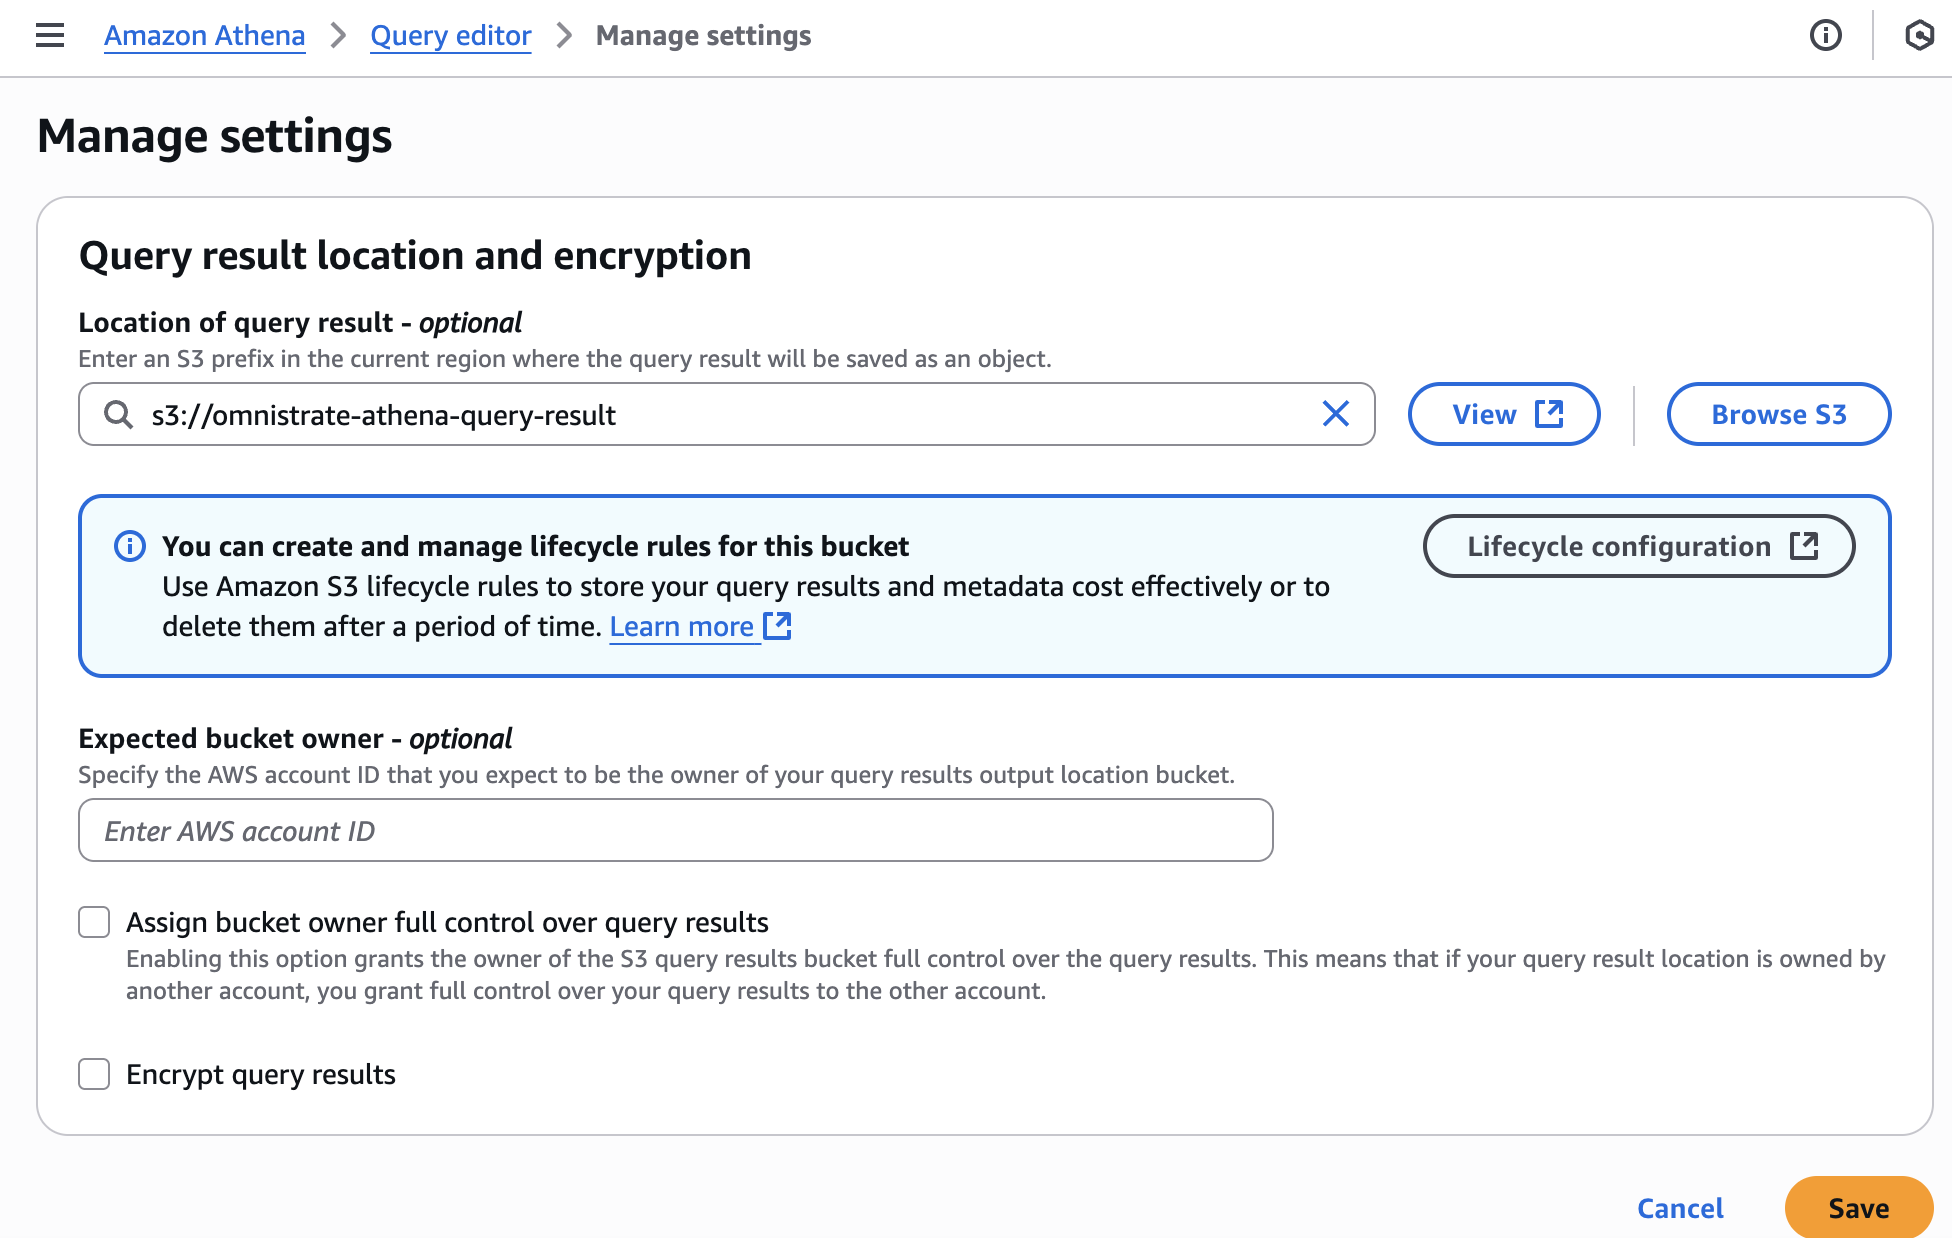Click external link icon on Lifecycle configuration

[x=1804, y=546]
